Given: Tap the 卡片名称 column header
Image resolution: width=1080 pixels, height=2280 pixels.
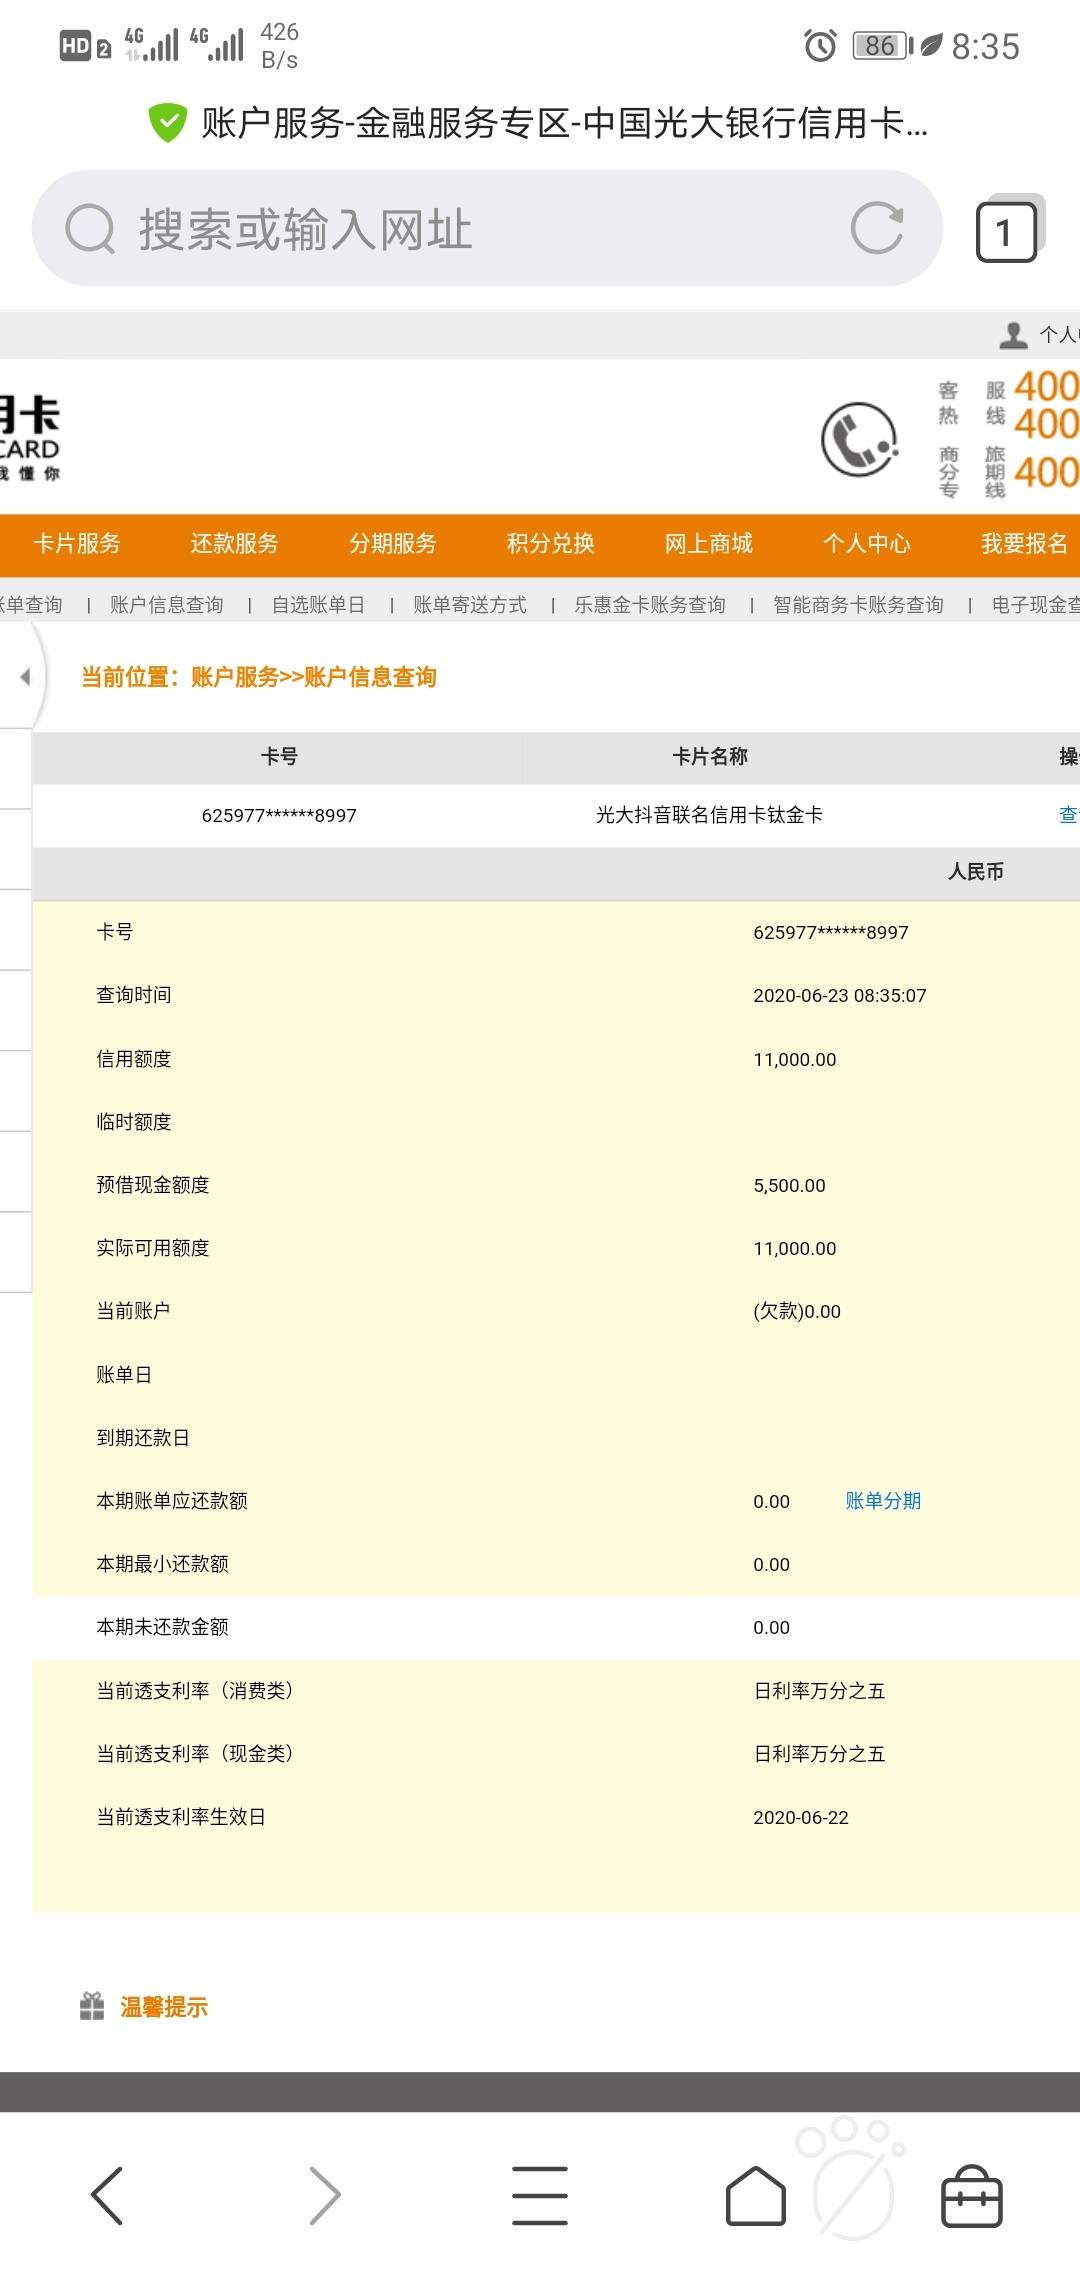Looking at the screenshot, I should [710, 756].
